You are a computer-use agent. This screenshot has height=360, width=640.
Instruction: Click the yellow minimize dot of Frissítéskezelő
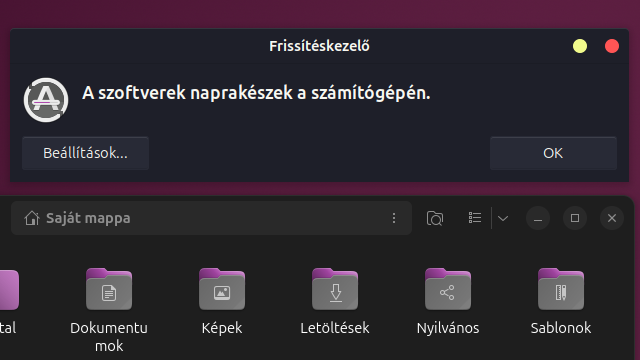pos(580,46)
